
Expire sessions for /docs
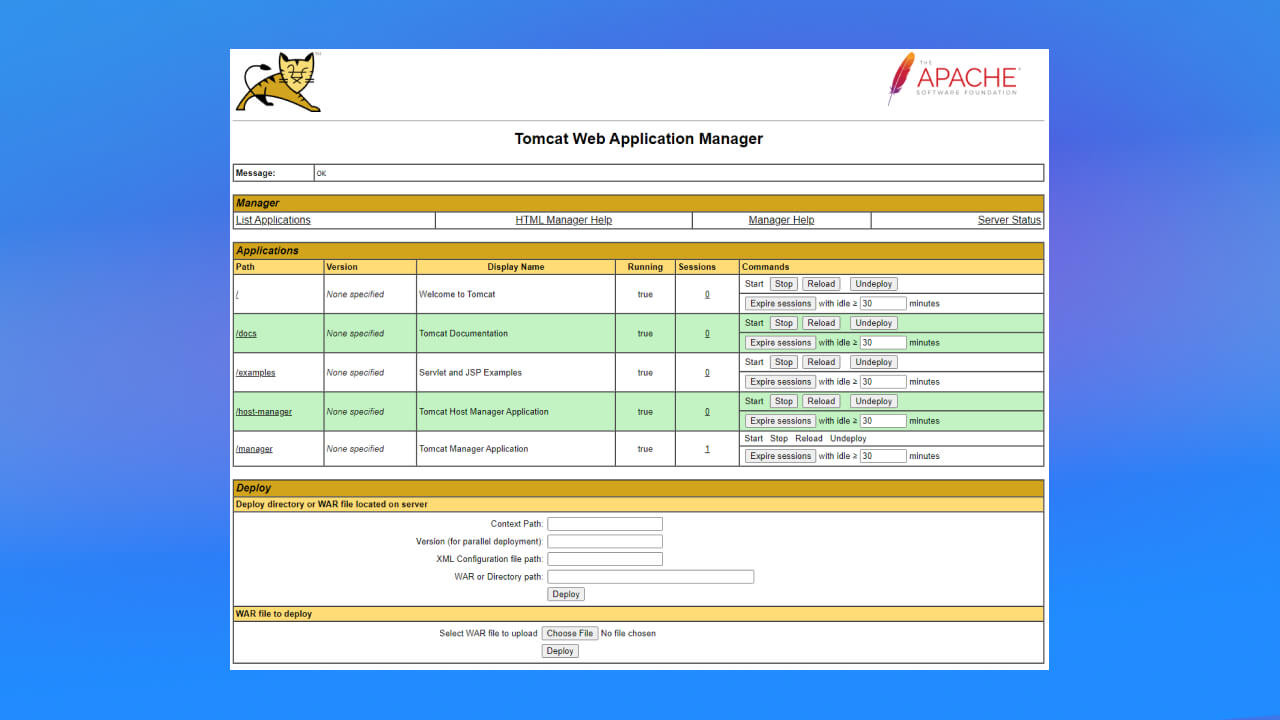coord(781,342)
